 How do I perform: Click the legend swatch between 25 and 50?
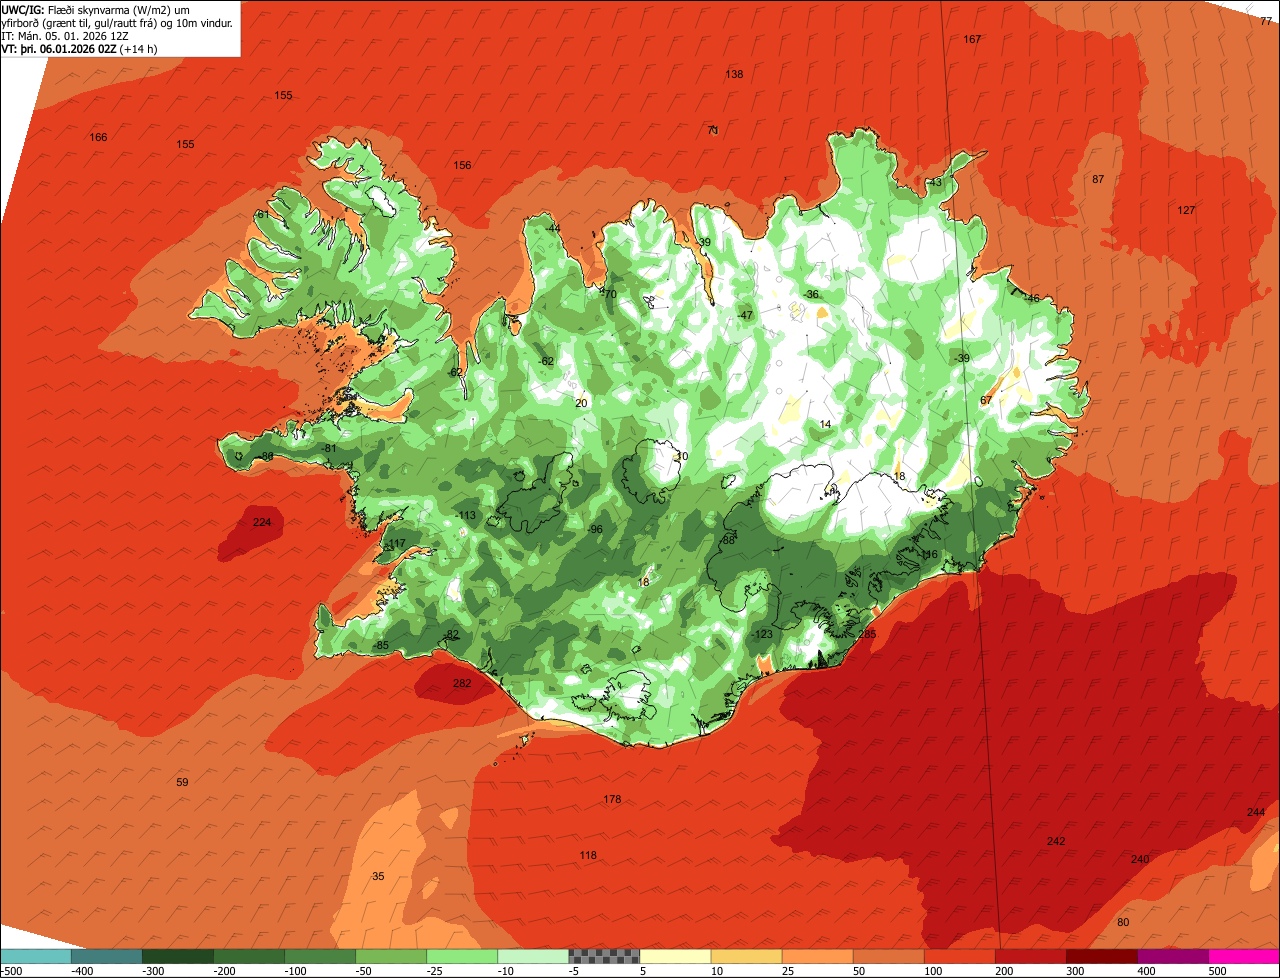[818, 956]
